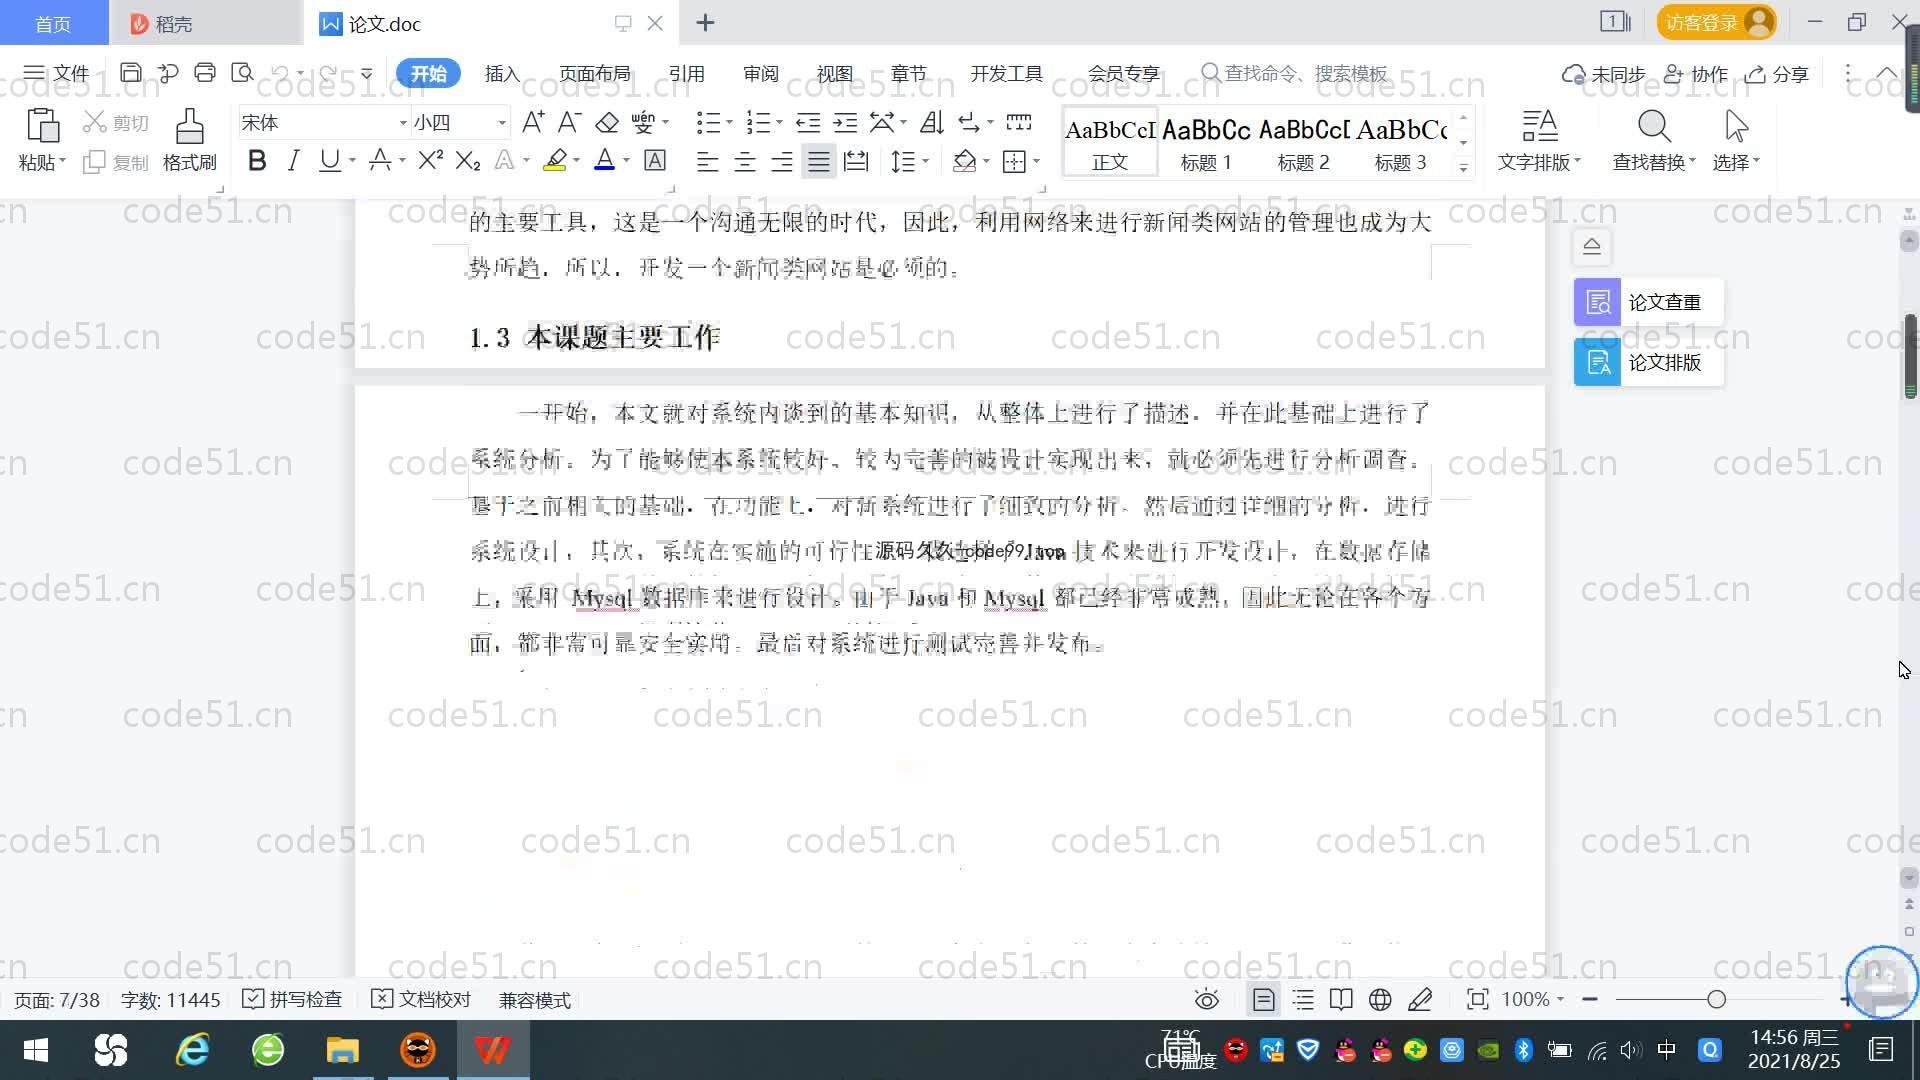Toggle distributed alignment
Image resolution: width=1920 pixels, height=1080 pixels.
click(x=856, y=161)
